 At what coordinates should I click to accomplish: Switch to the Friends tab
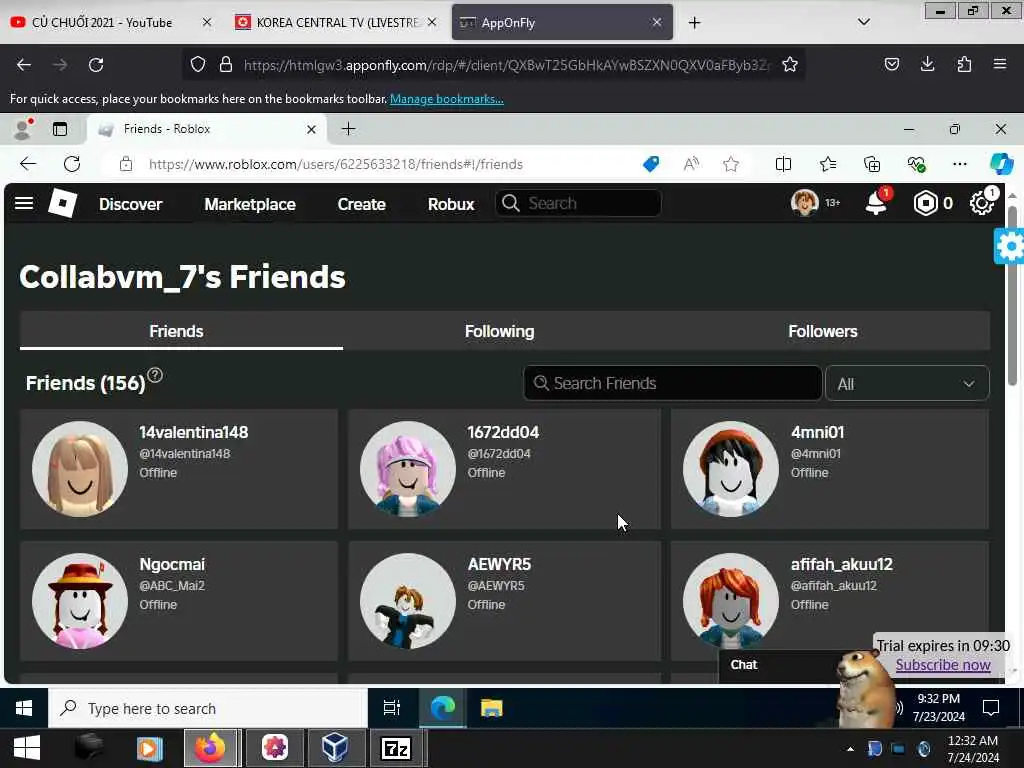[x=176, y=331]
